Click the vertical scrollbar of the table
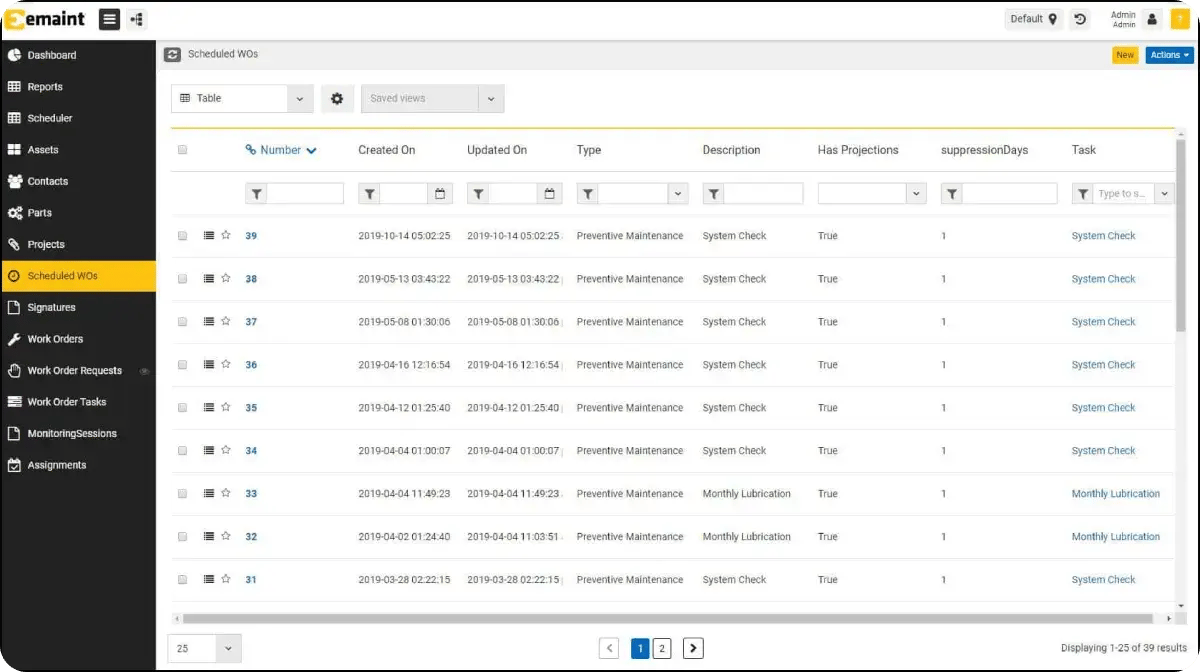The image size is (1200, 672). (1180, 235)
